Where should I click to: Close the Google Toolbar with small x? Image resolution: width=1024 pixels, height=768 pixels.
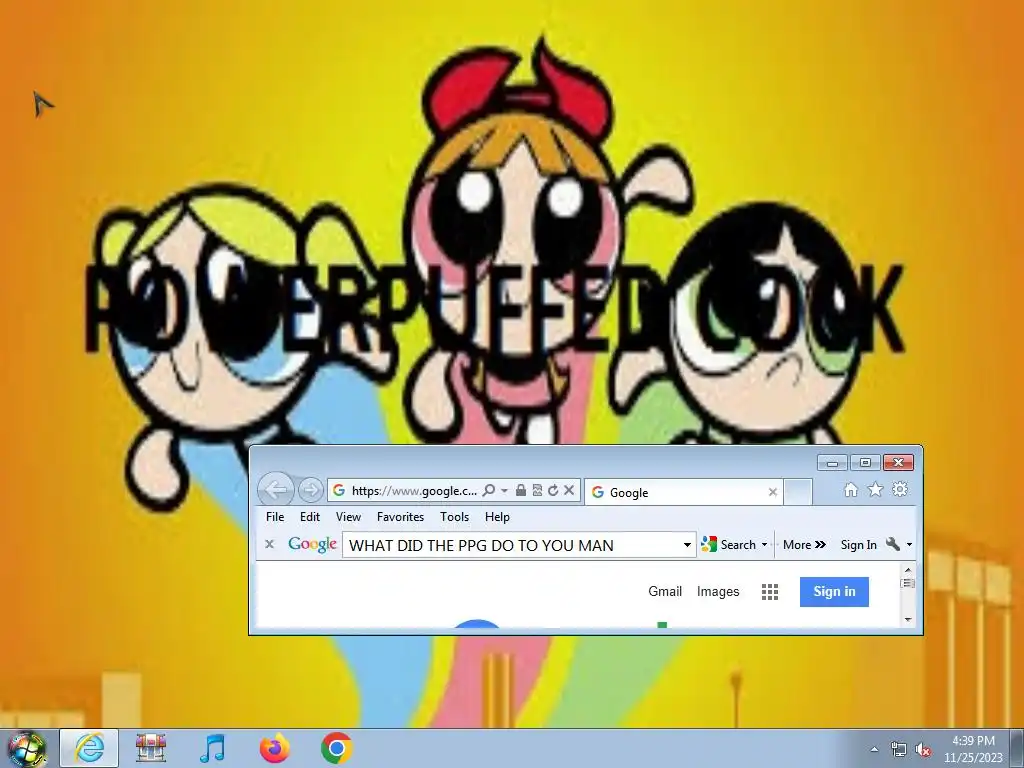pos(269,544)
